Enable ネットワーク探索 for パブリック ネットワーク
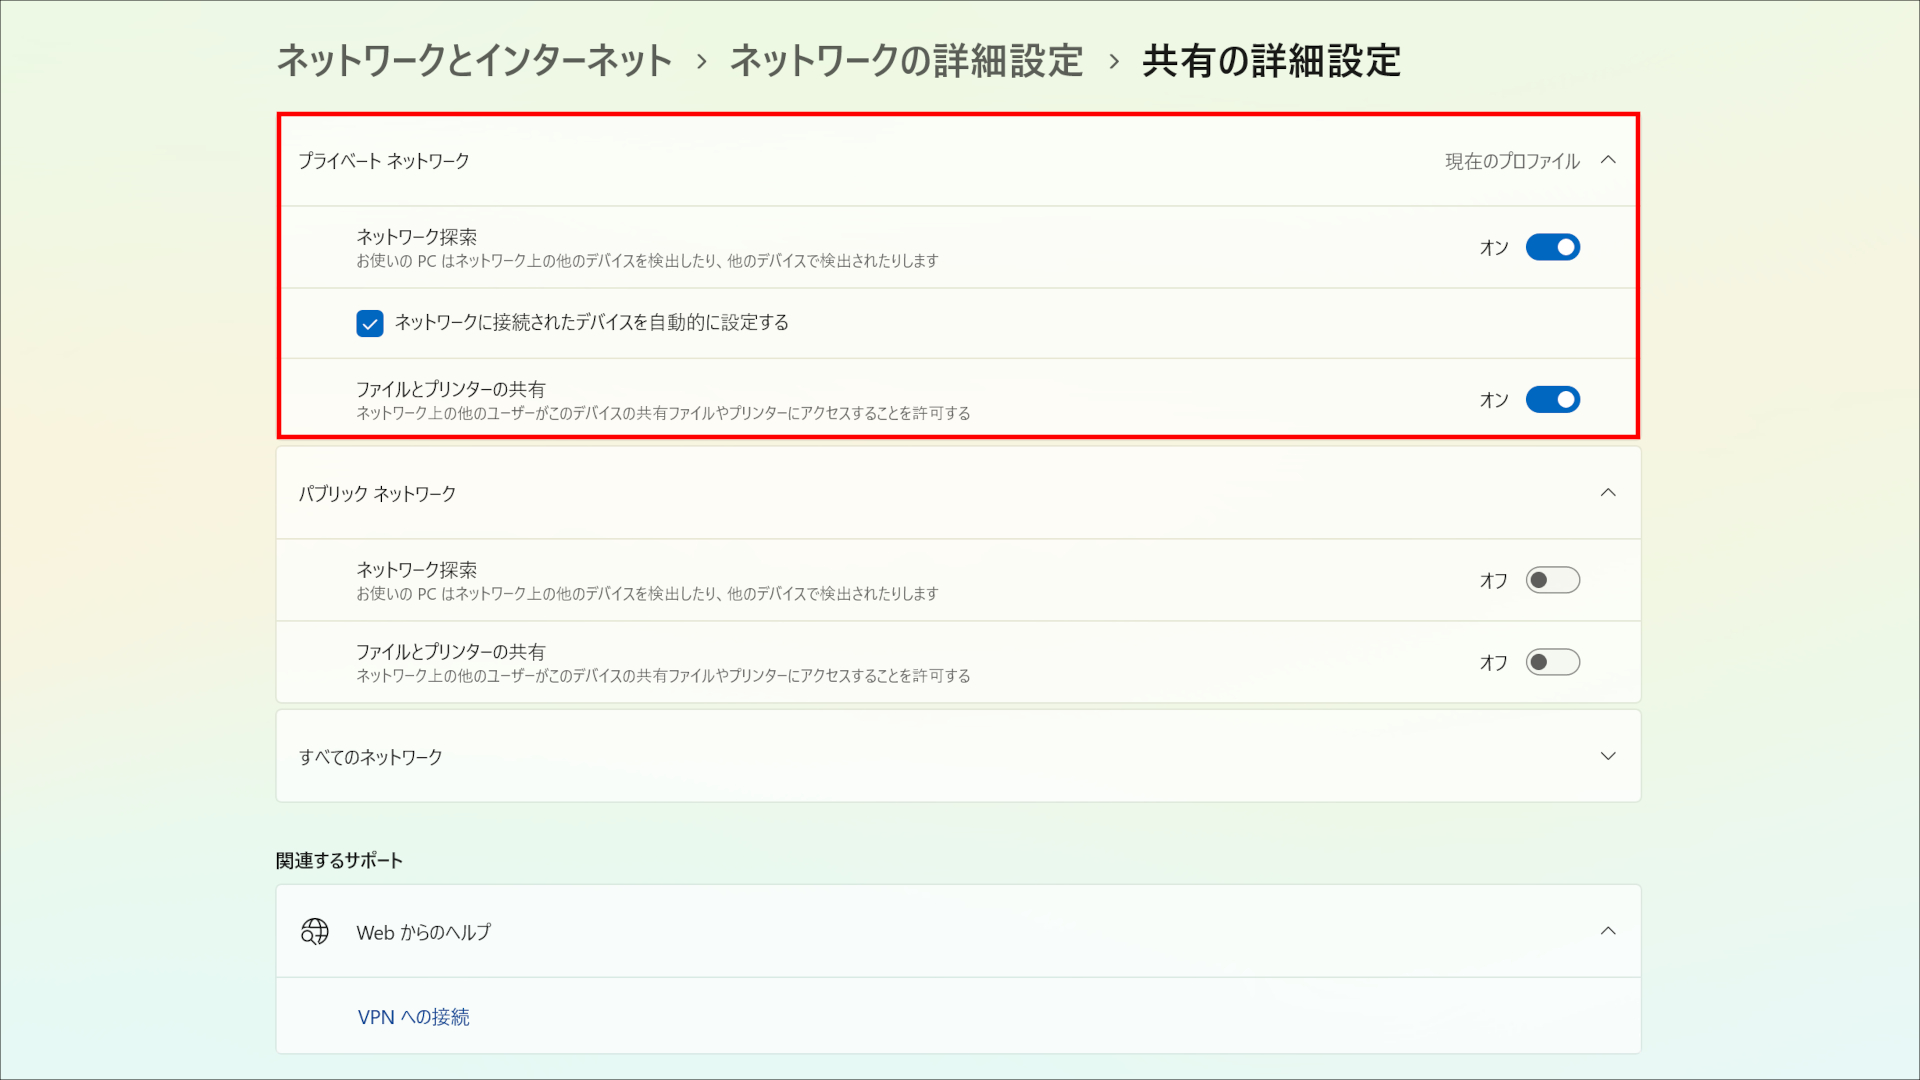The height and width of the screenshot is (1080, 1920). click(x=1552, y=580)
